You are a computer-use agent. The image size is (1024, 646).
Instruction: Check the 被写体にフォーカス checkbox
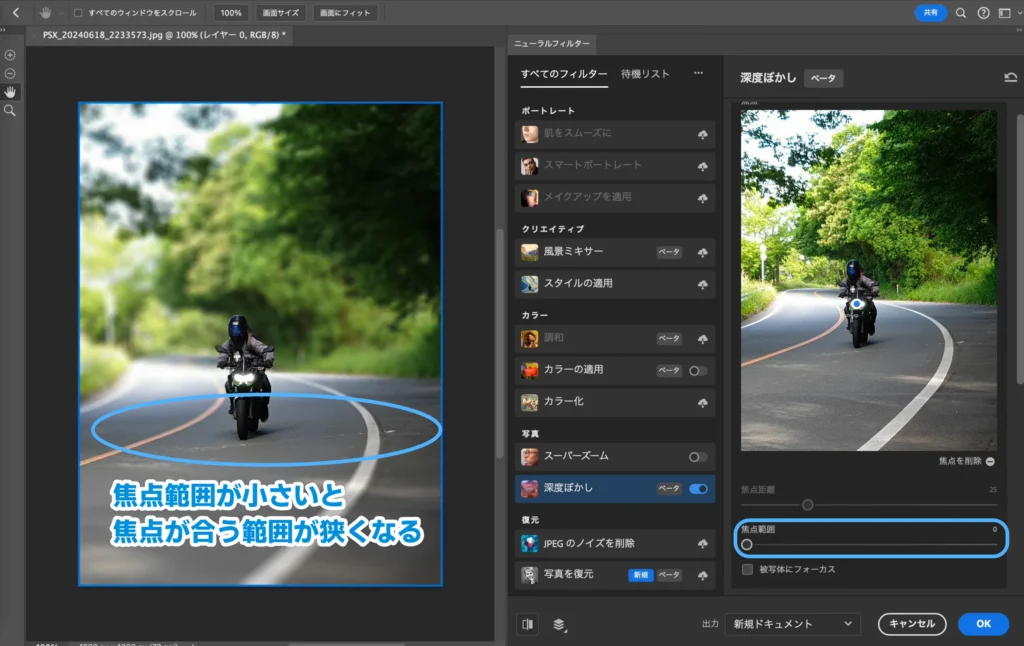(x=747, y=569)
